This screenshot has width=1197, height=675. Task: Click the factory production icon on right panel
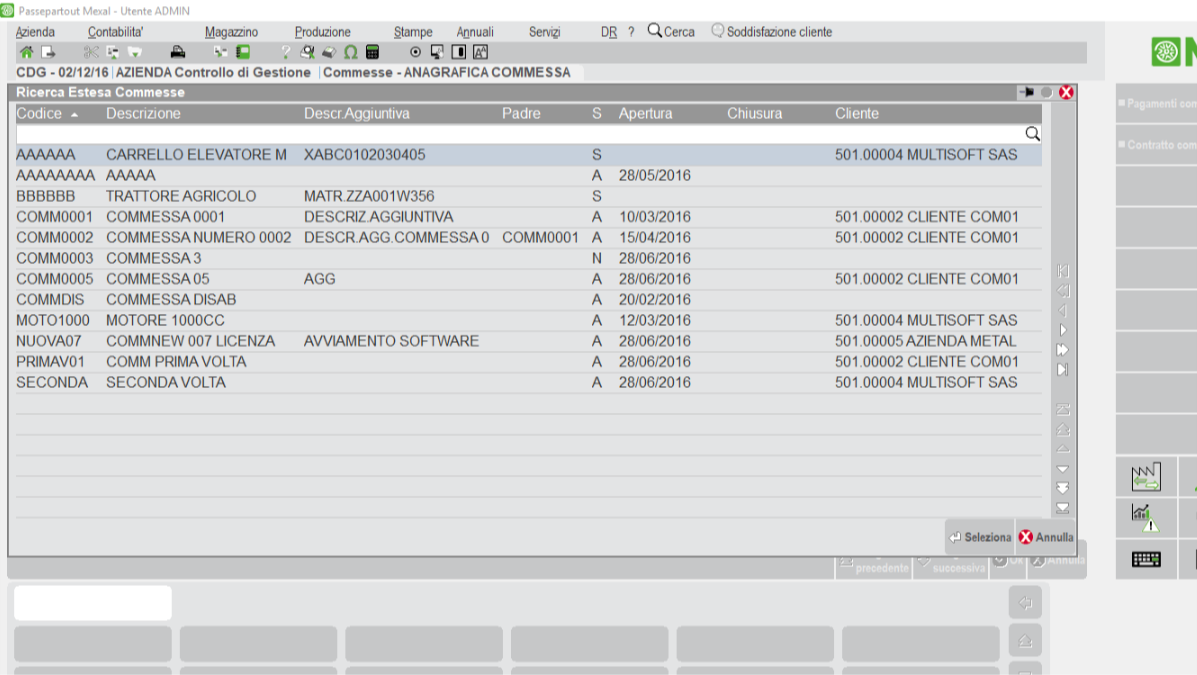coord(1146,477)
